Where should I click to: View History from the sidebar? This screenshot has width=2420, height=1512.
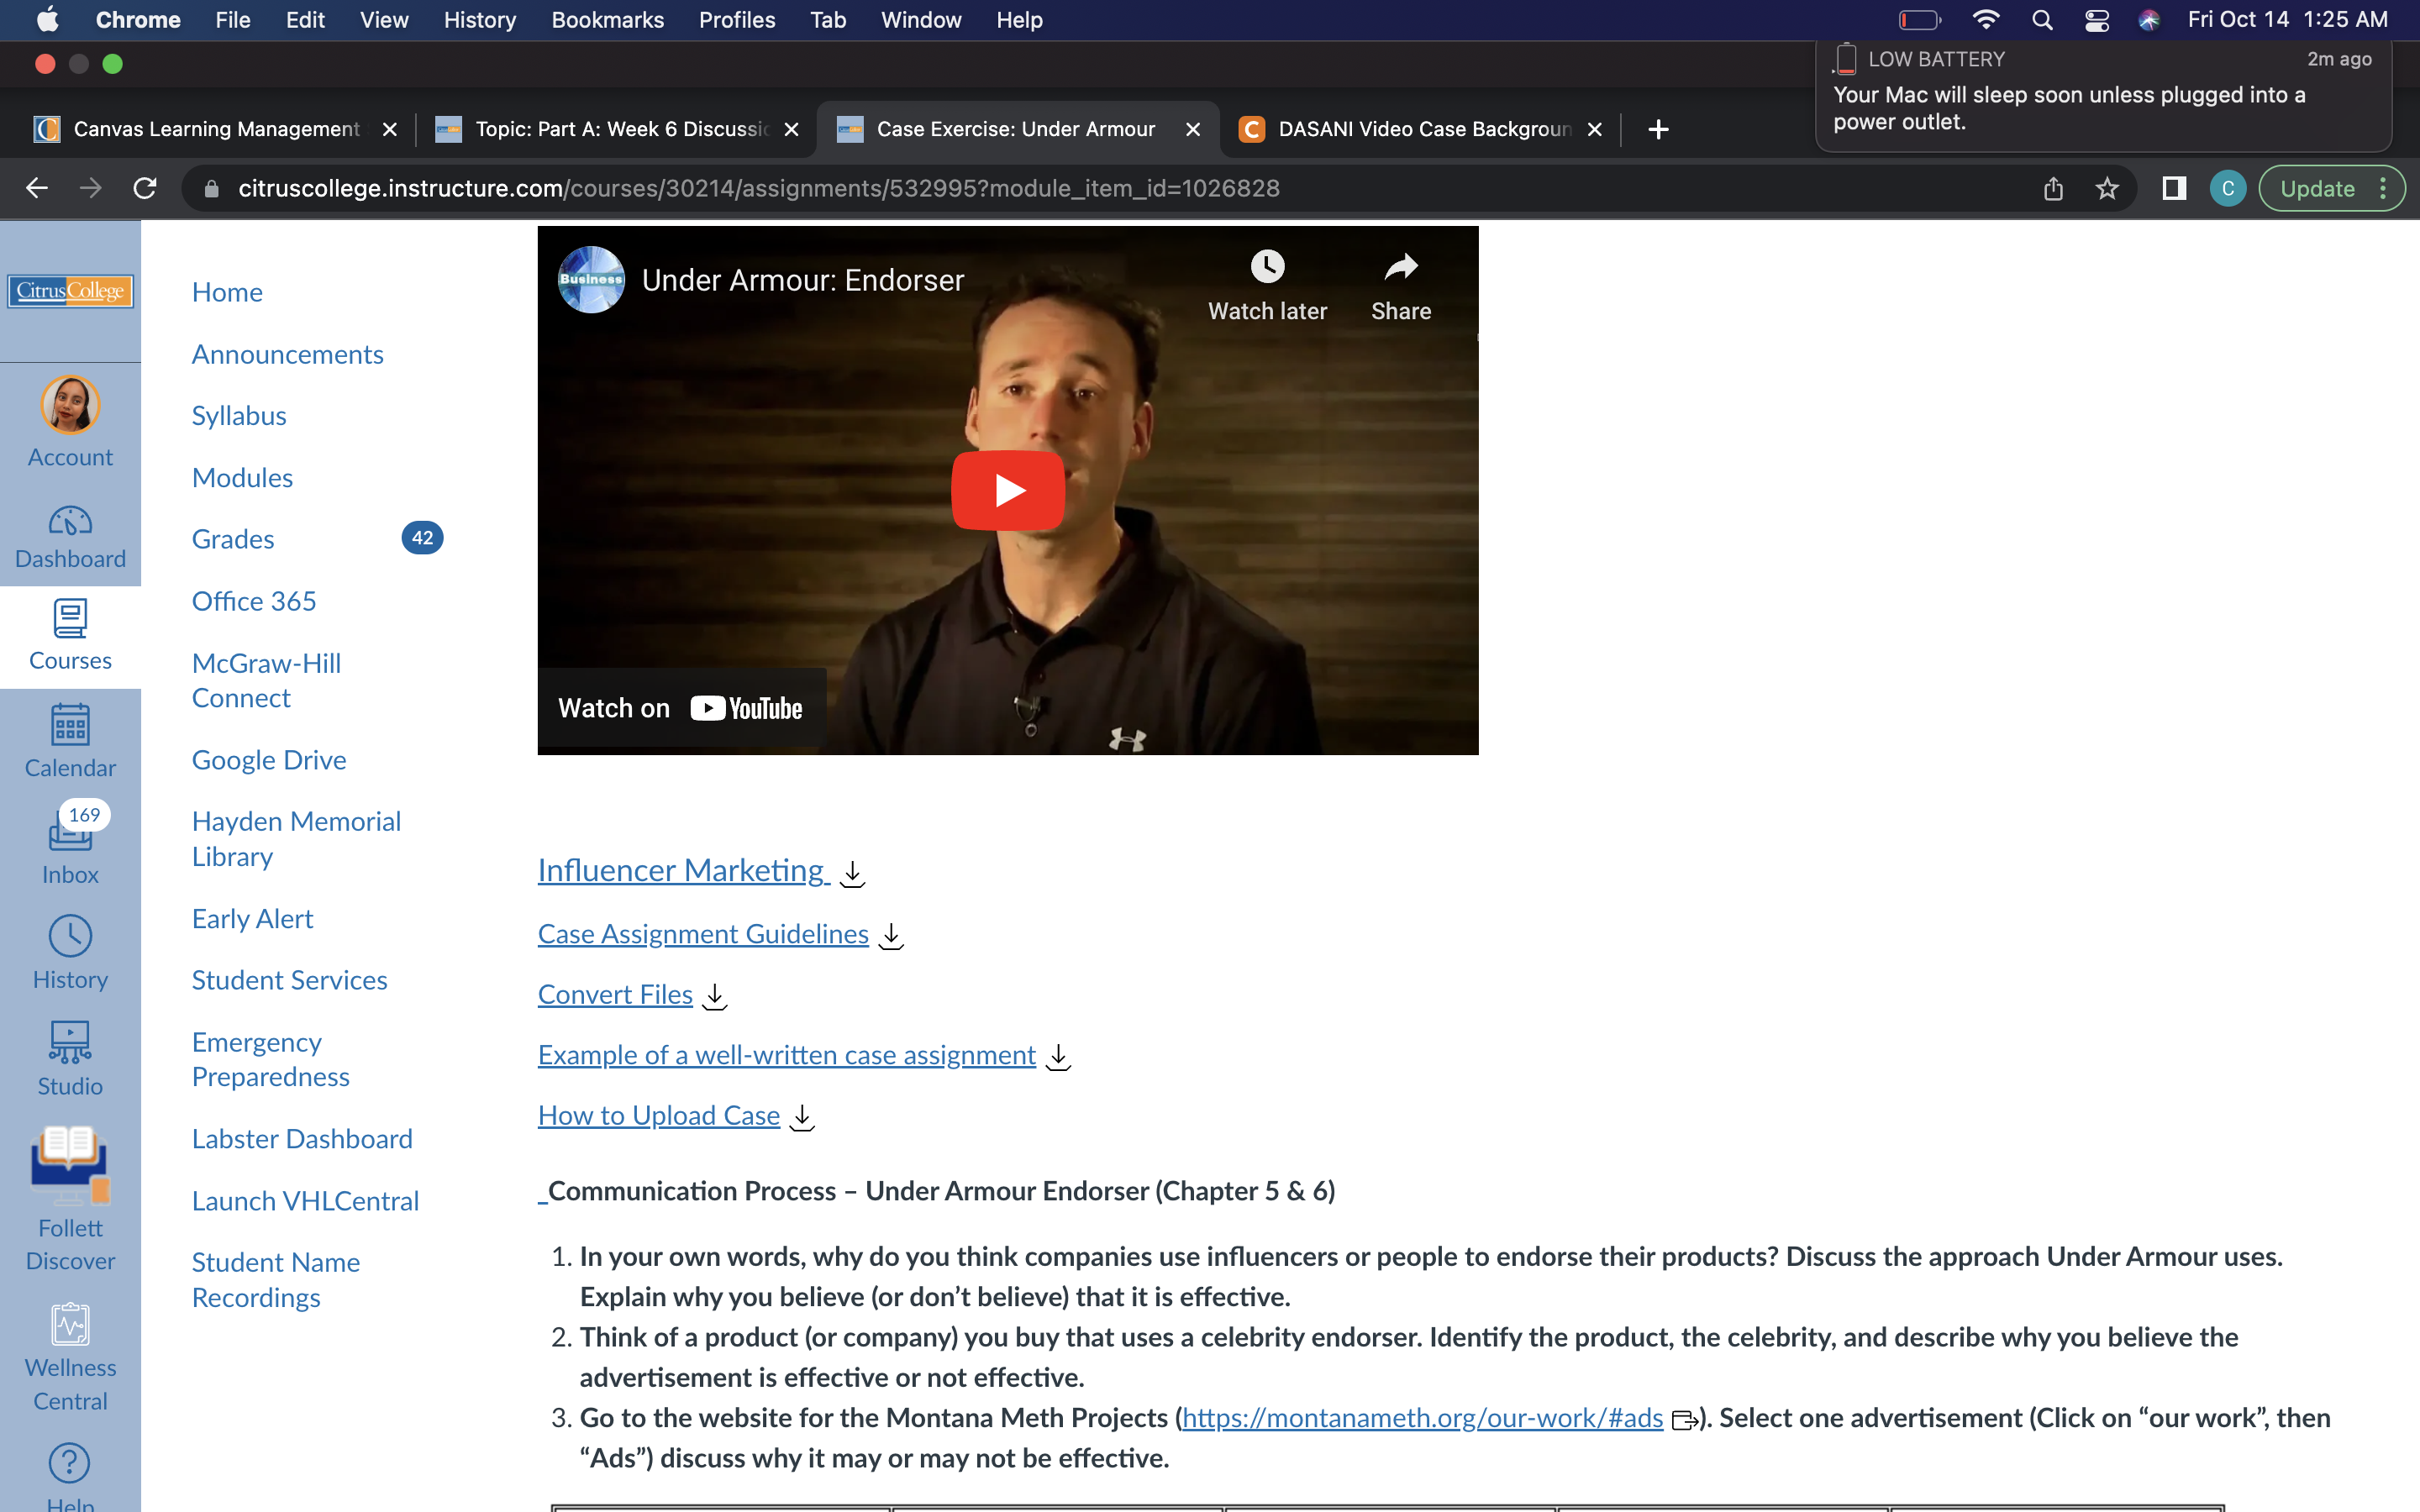70,950
